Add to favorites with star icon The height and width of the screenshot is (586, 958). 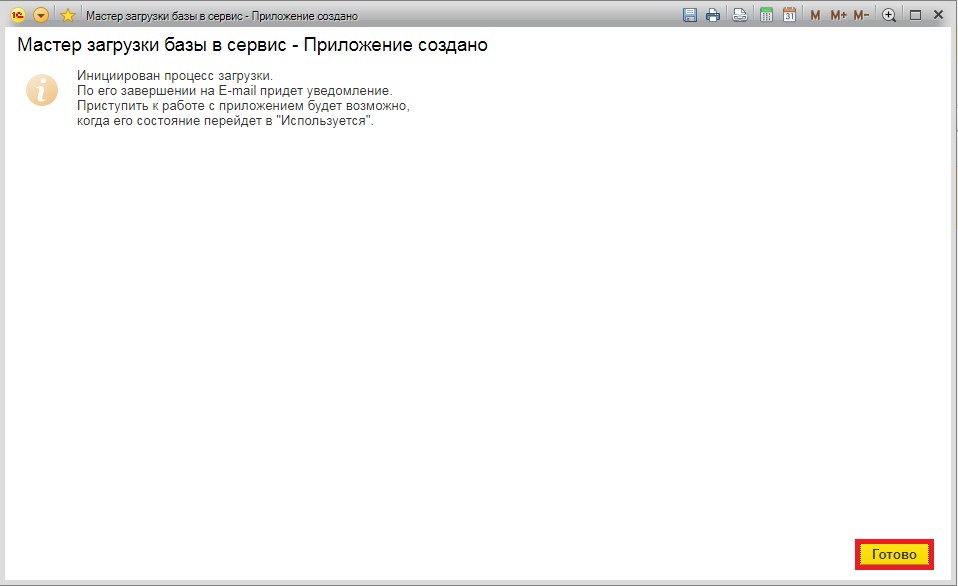[x=68, y=15]
